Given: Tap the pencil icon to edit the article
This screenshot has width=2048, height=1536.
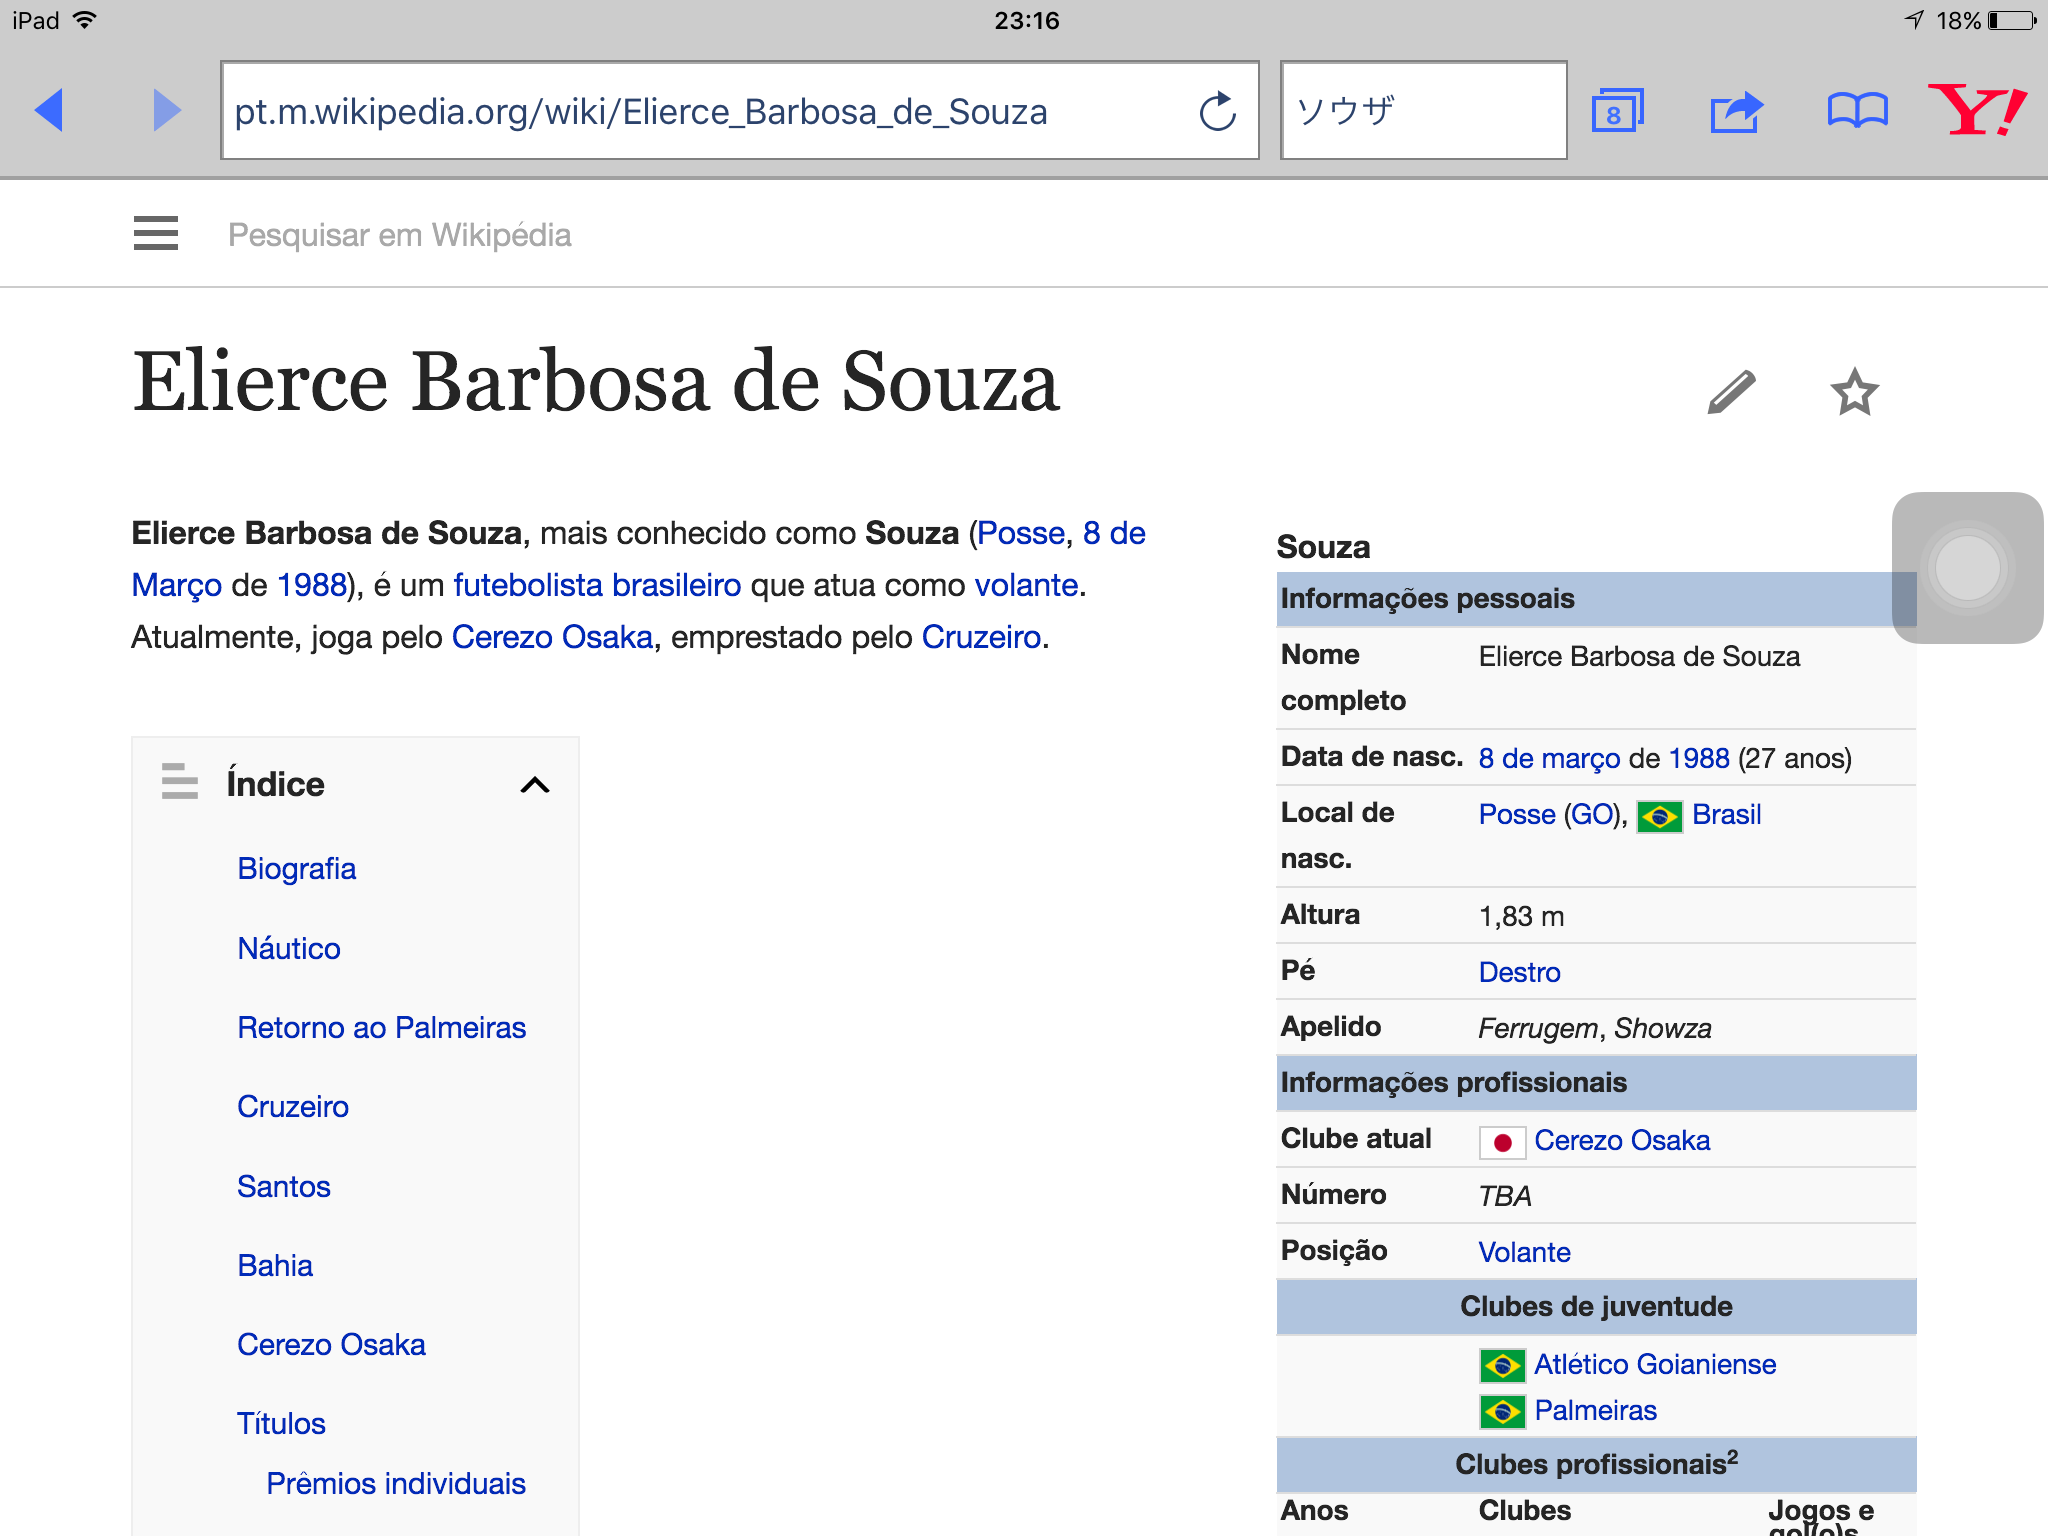Looking at the screenshot, I should point(1731,392).
